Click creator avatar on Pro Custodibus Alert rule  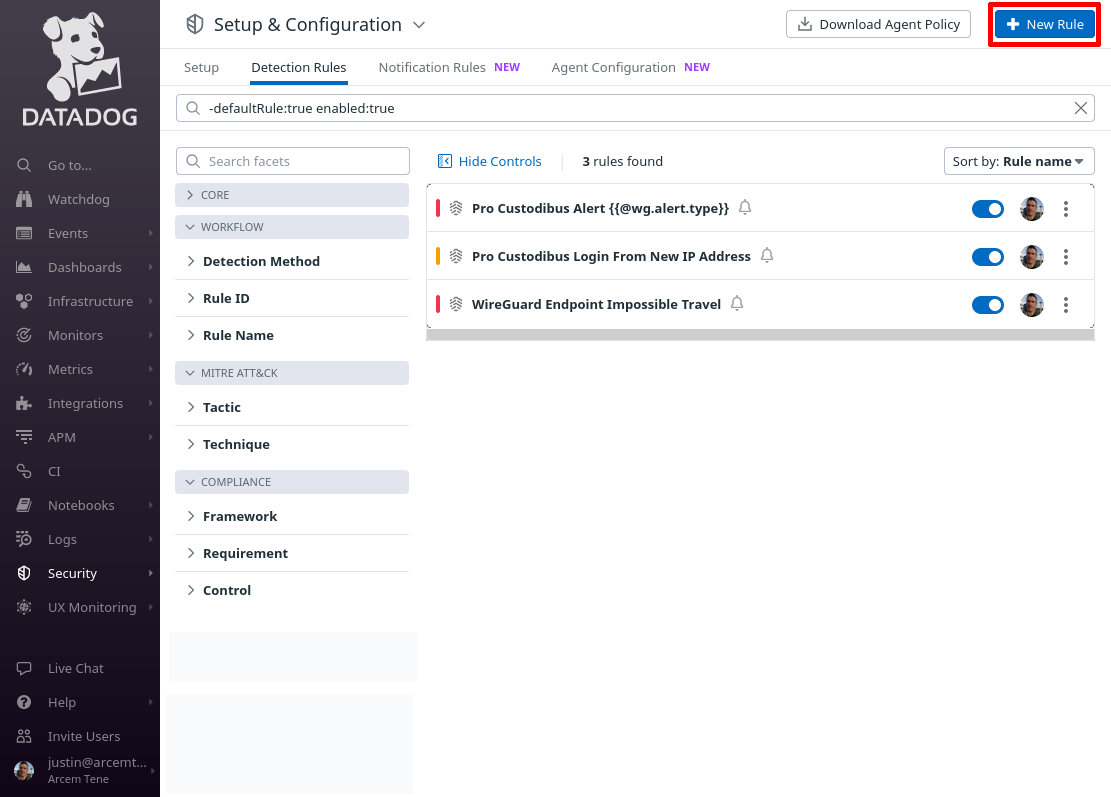pyautogui.click(x=1032, y=209)
